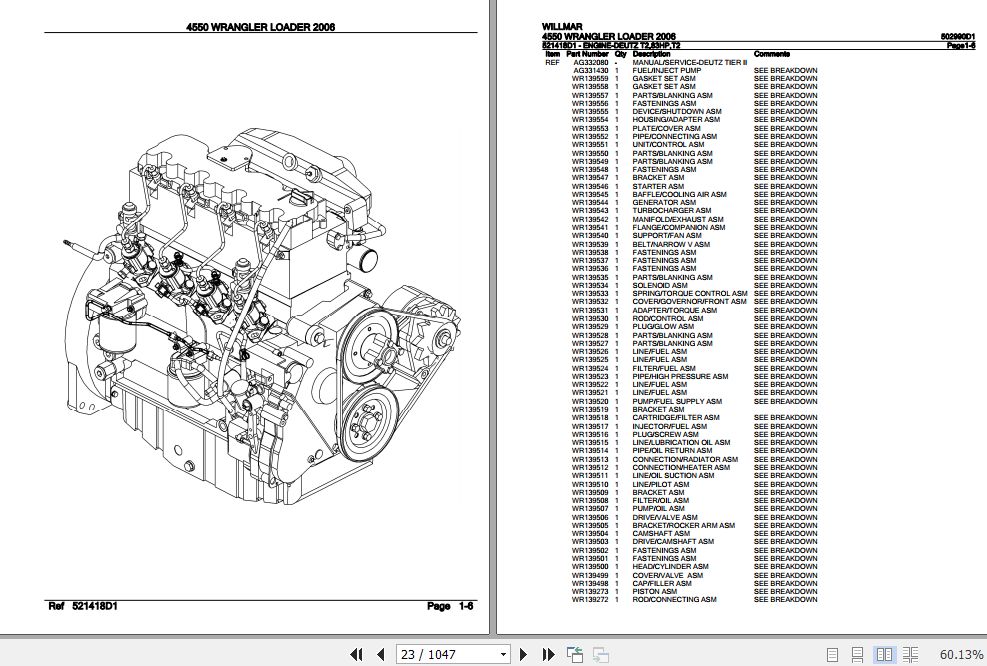
Task: Click SEE BREAKDOWN next to FUEL/INJECT PUMP
Action: point(786,71)
